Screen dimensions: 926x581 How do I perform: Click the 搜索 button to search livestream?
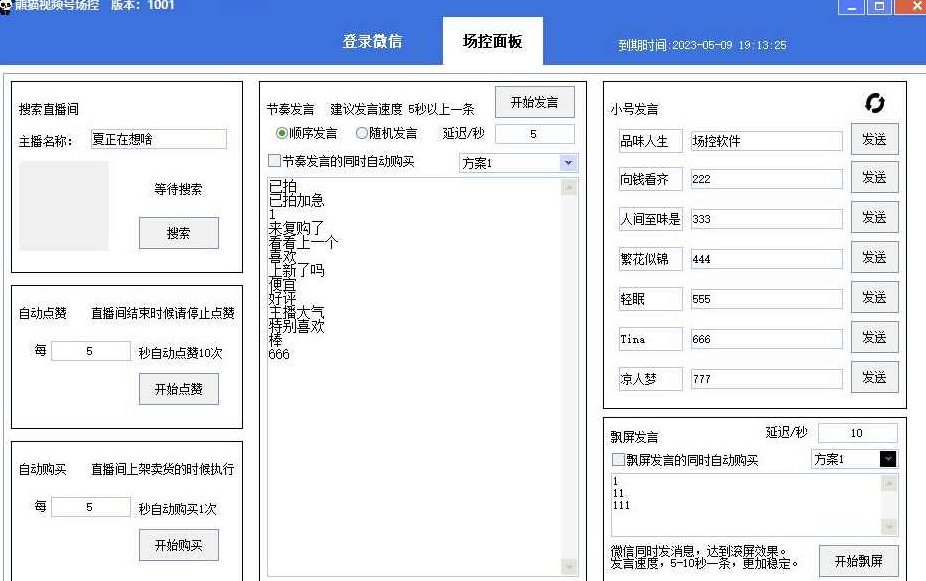tap(178, 233)
